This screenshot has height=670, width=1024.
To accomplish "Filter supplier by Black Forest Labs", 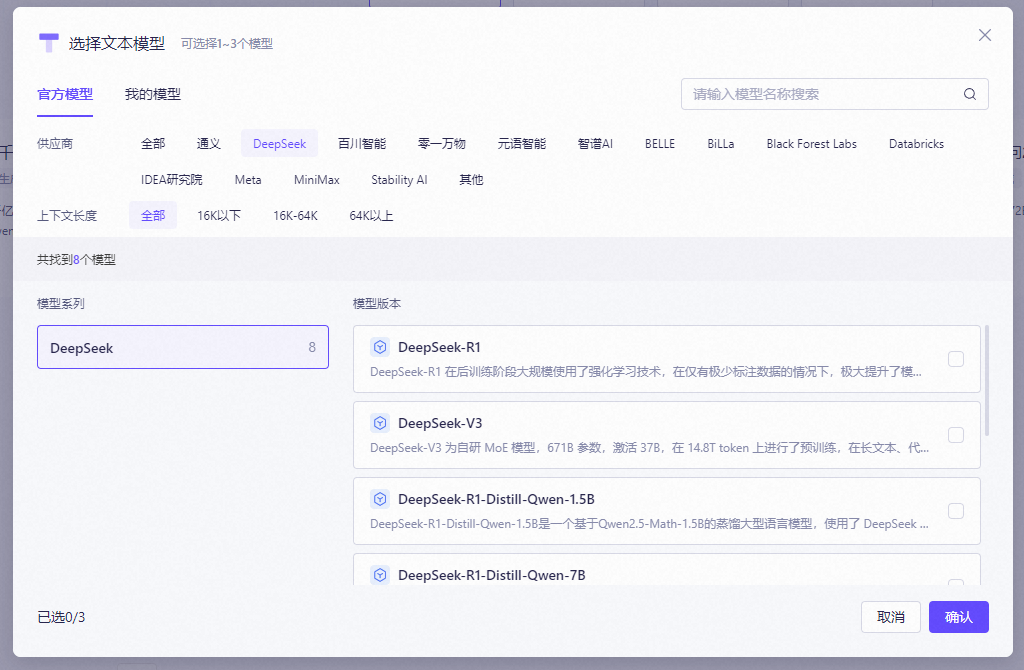I will click(811, 144).
